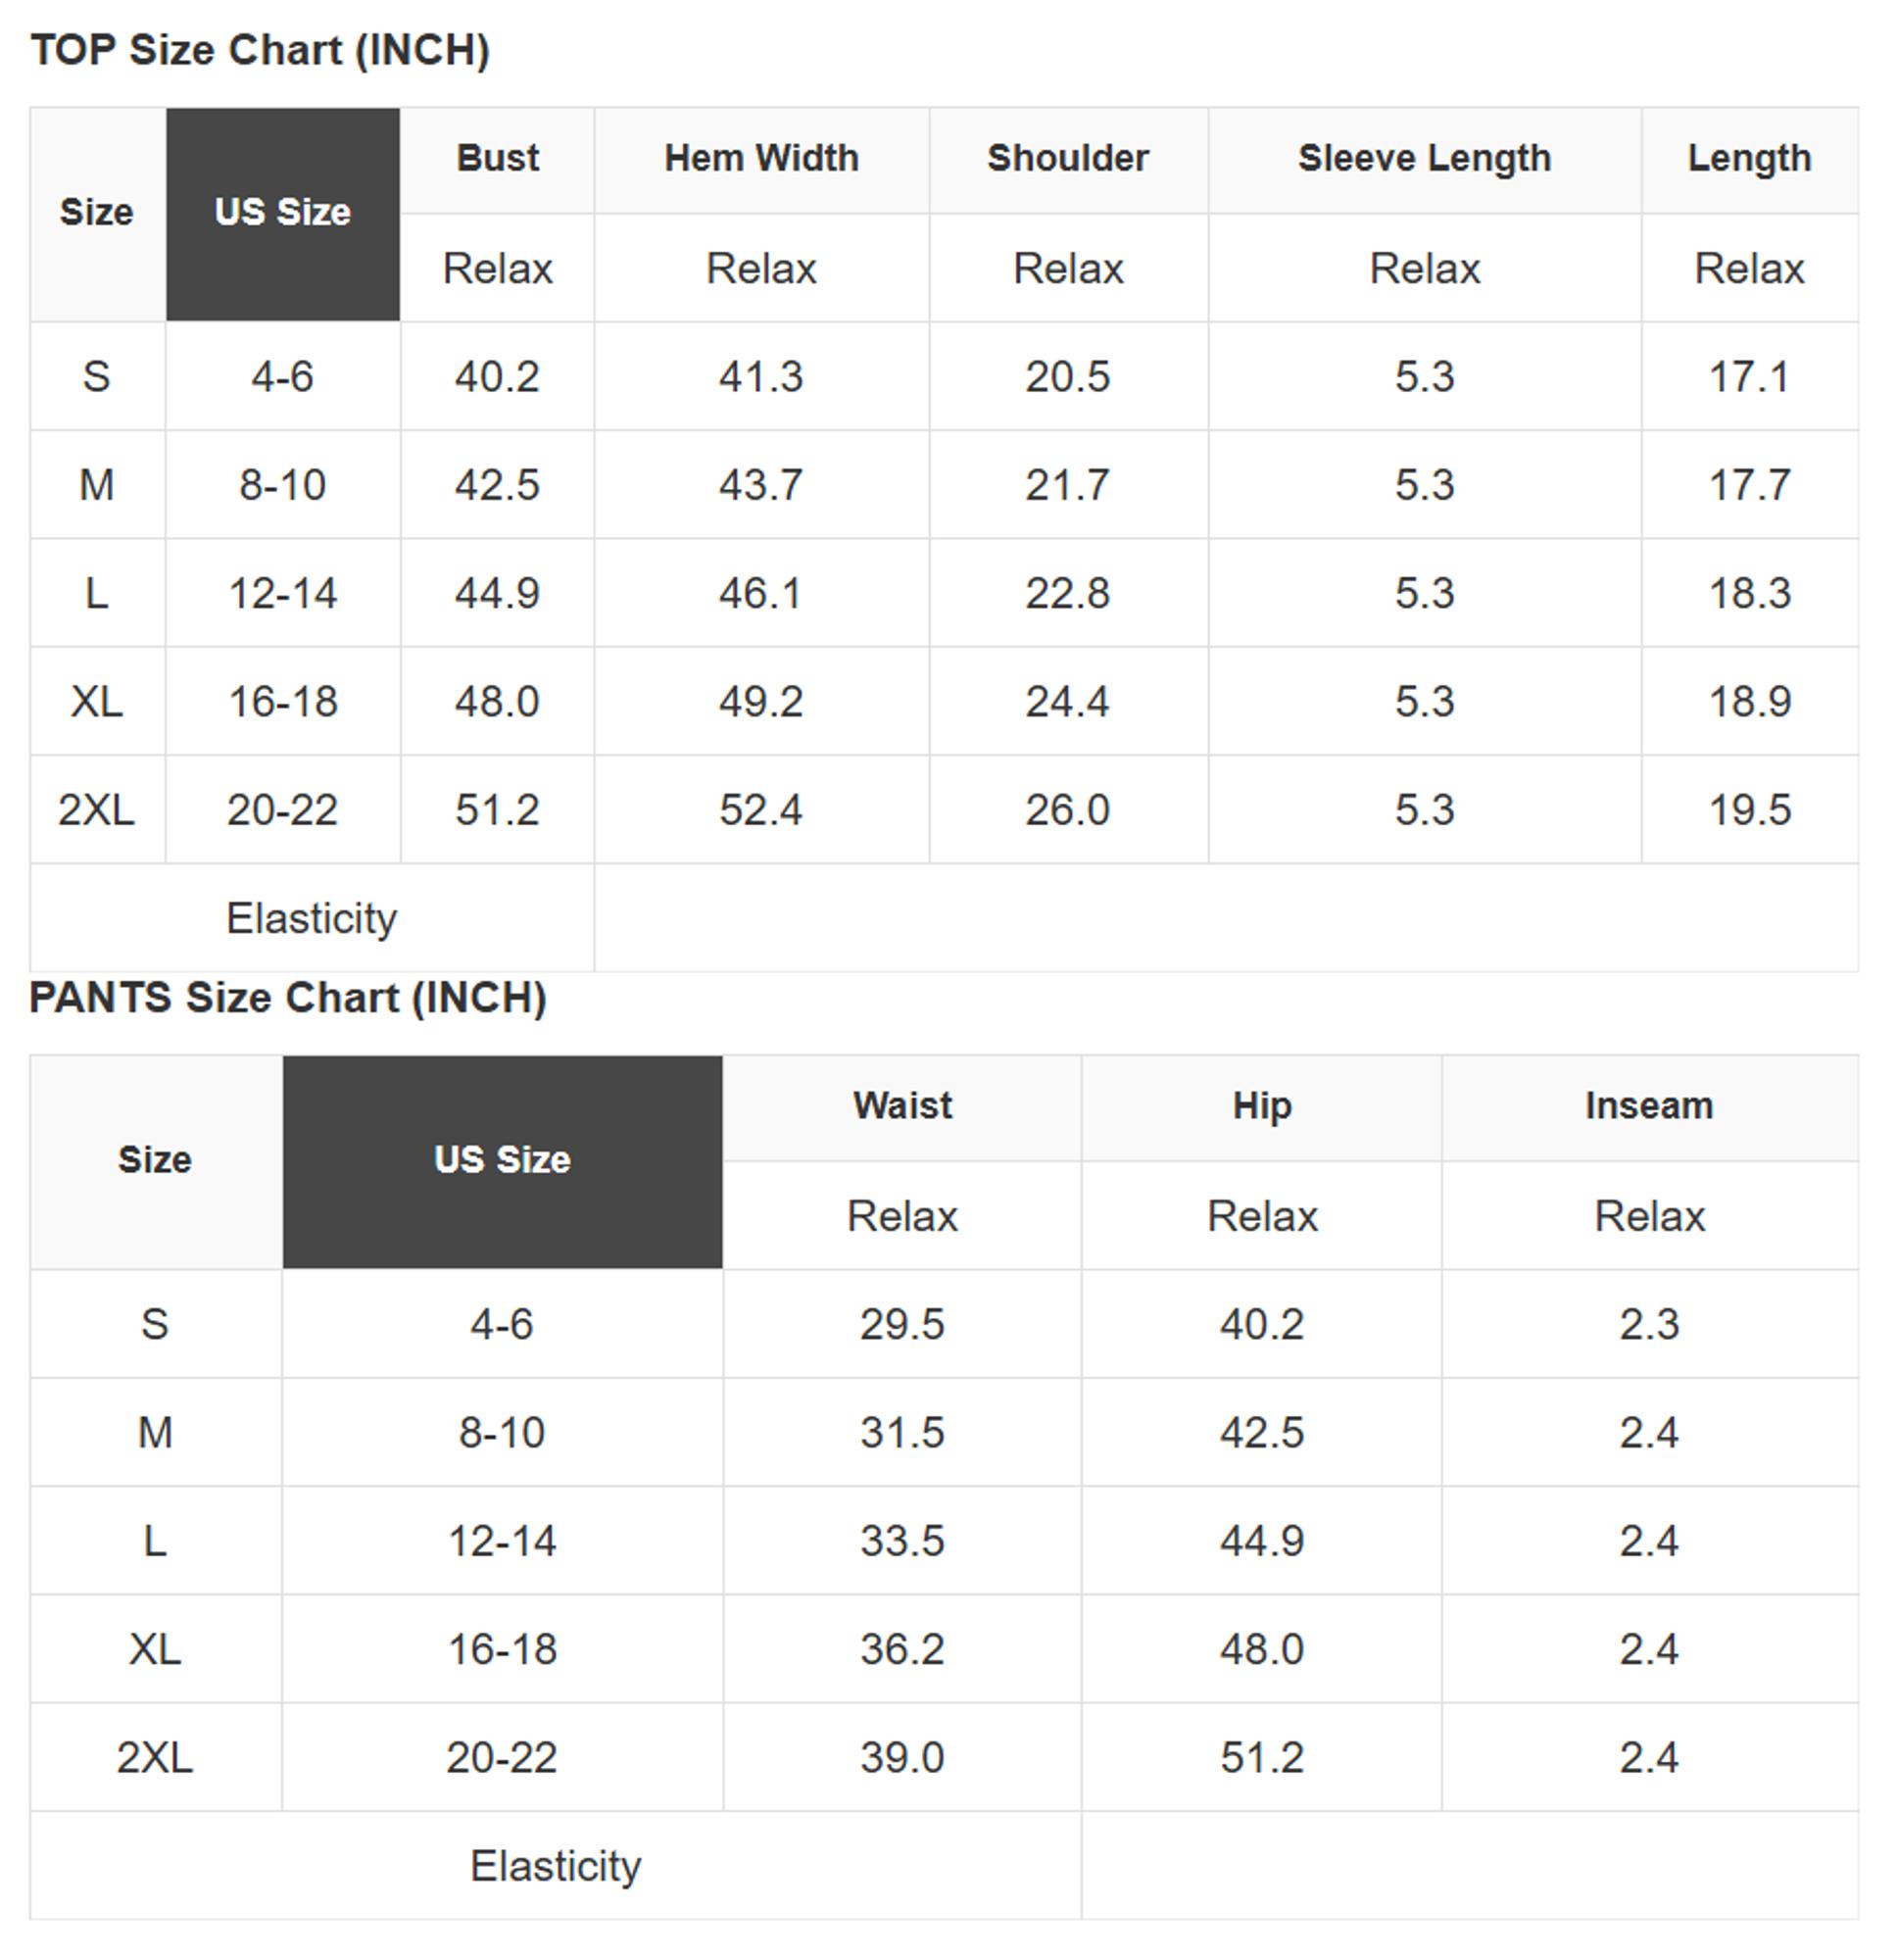Screen dimensions: 1897x1960
Task: Click the Waist column header
Action: (902, 1106)
